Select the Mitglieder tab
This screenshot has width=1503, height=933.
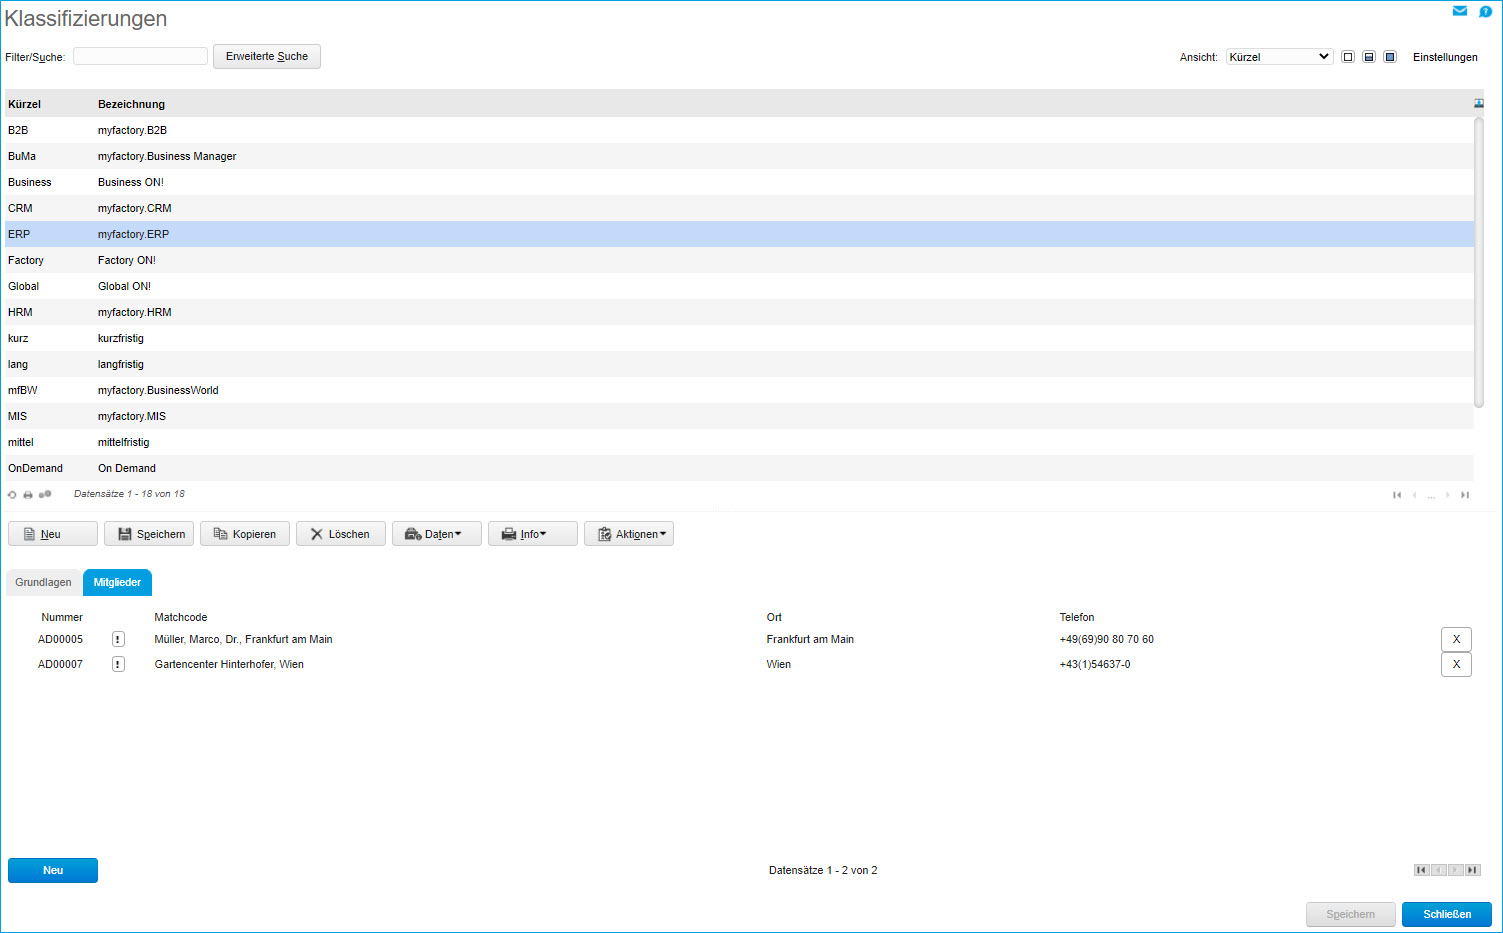click(117, 582)
